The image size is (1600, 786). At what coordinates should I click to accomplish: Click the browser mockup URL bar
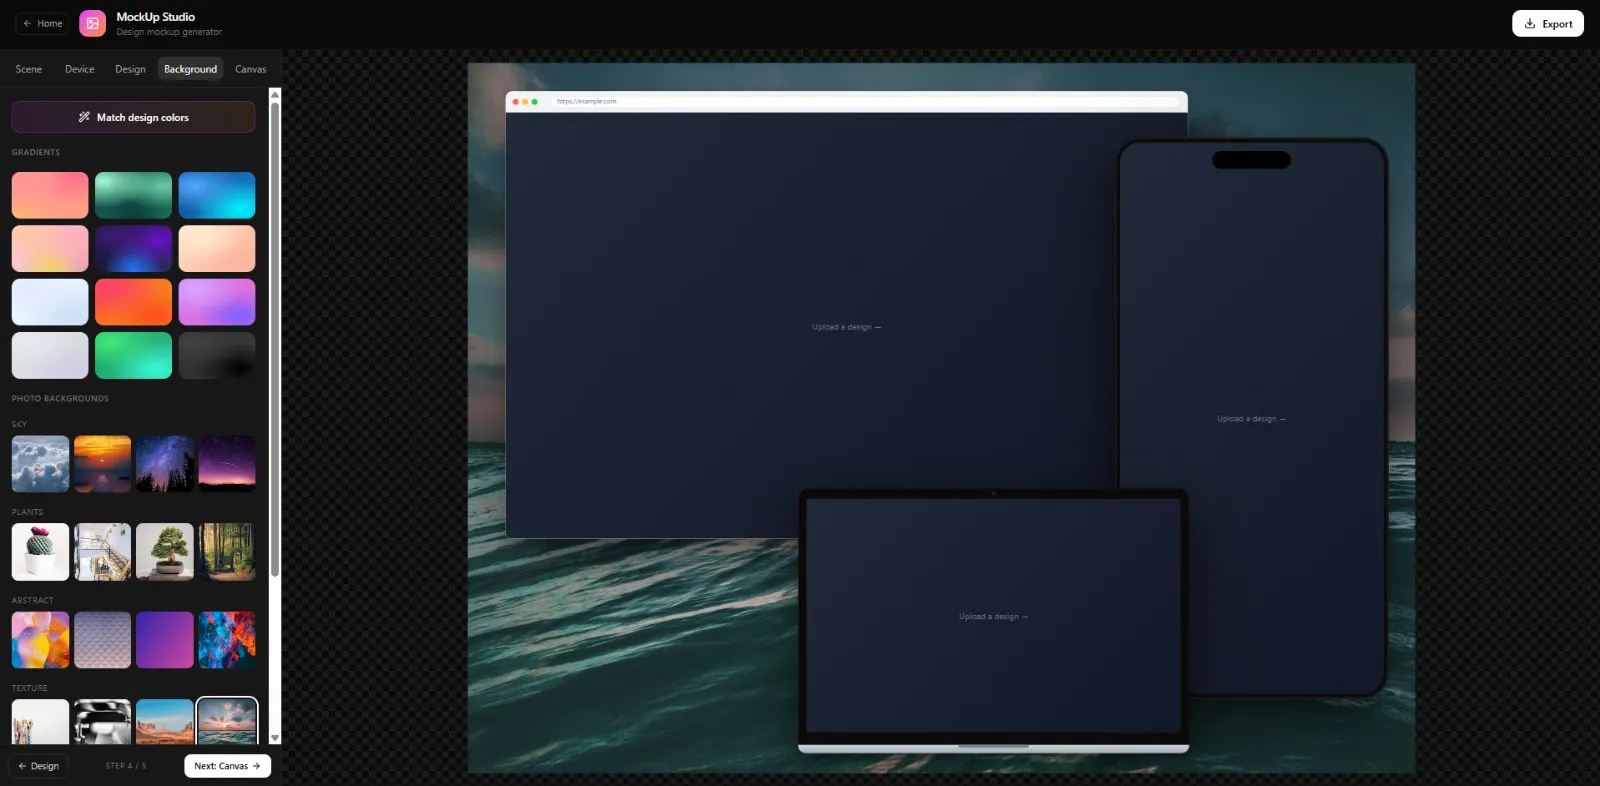[866, 101]
